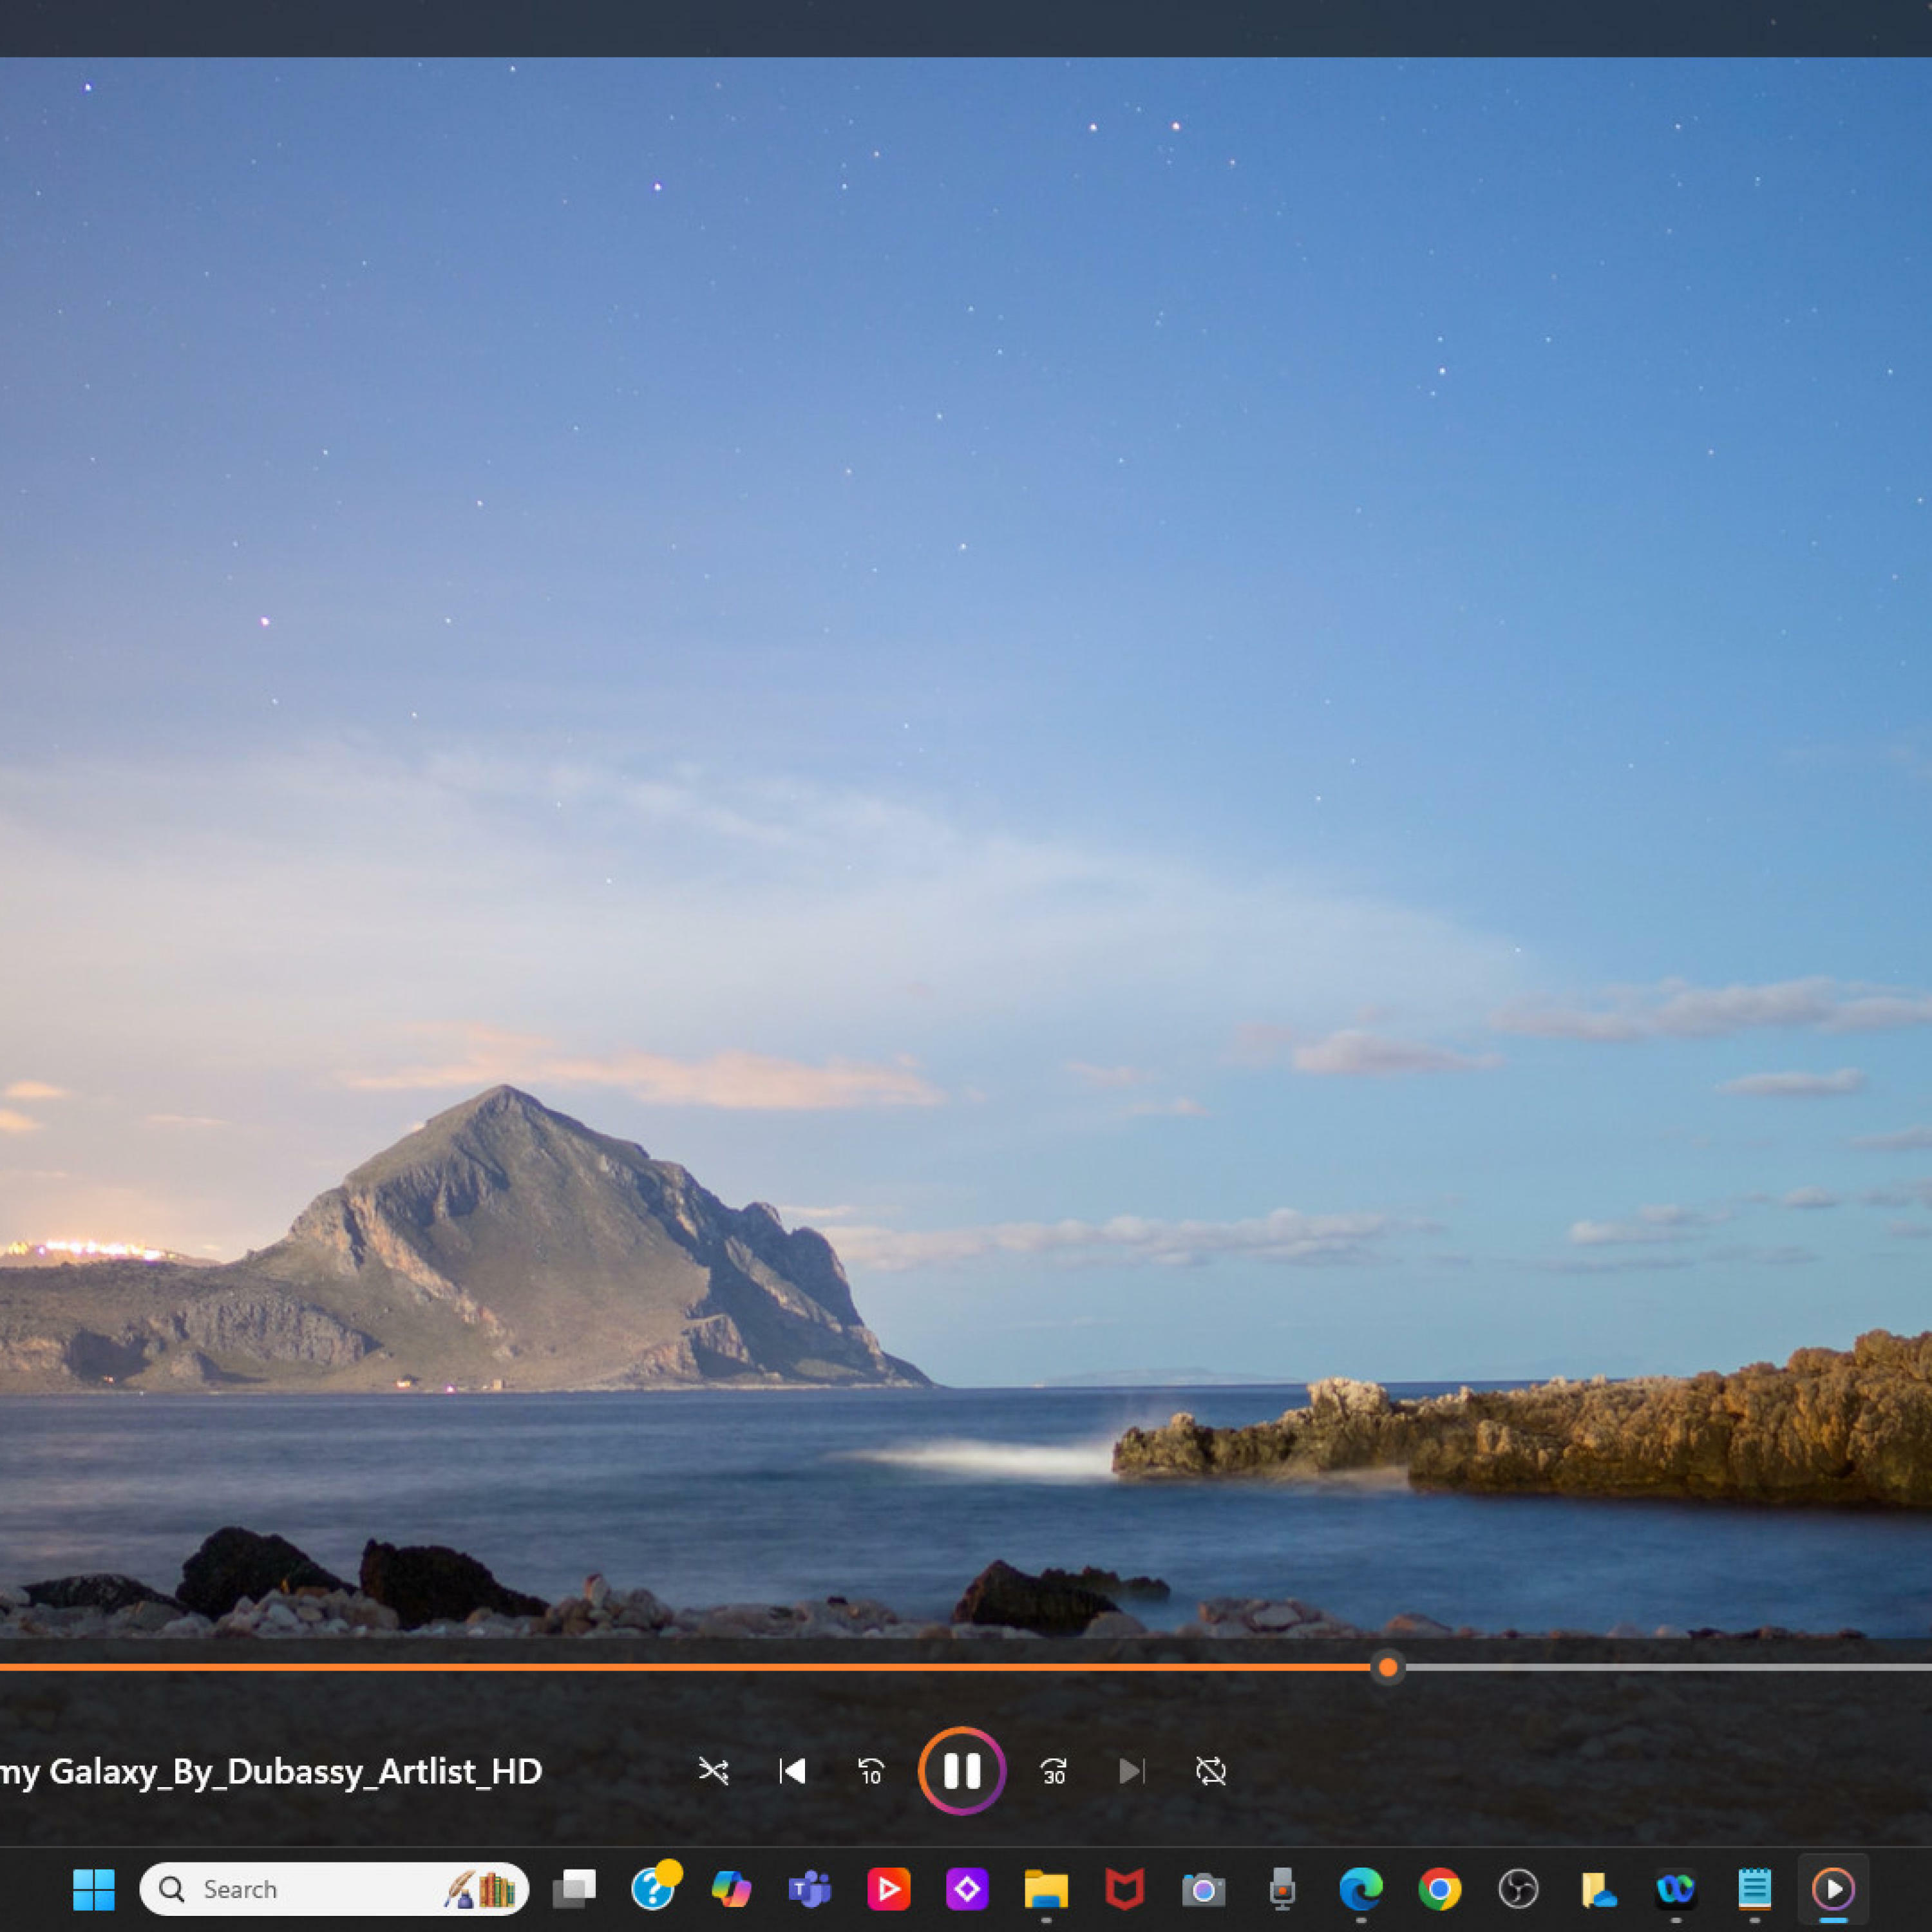This screenshot has height=1932, width=1932.
Task: Go to the next track
Action: click(x=1131, y=1771)
